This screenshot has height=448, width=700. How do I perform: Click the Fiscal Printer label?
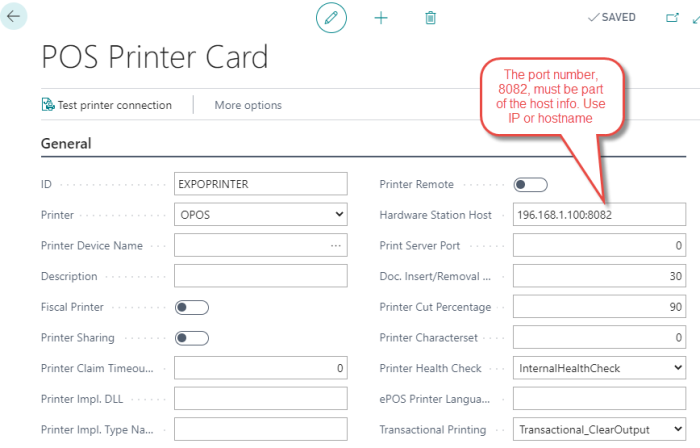tap(72, 307)
